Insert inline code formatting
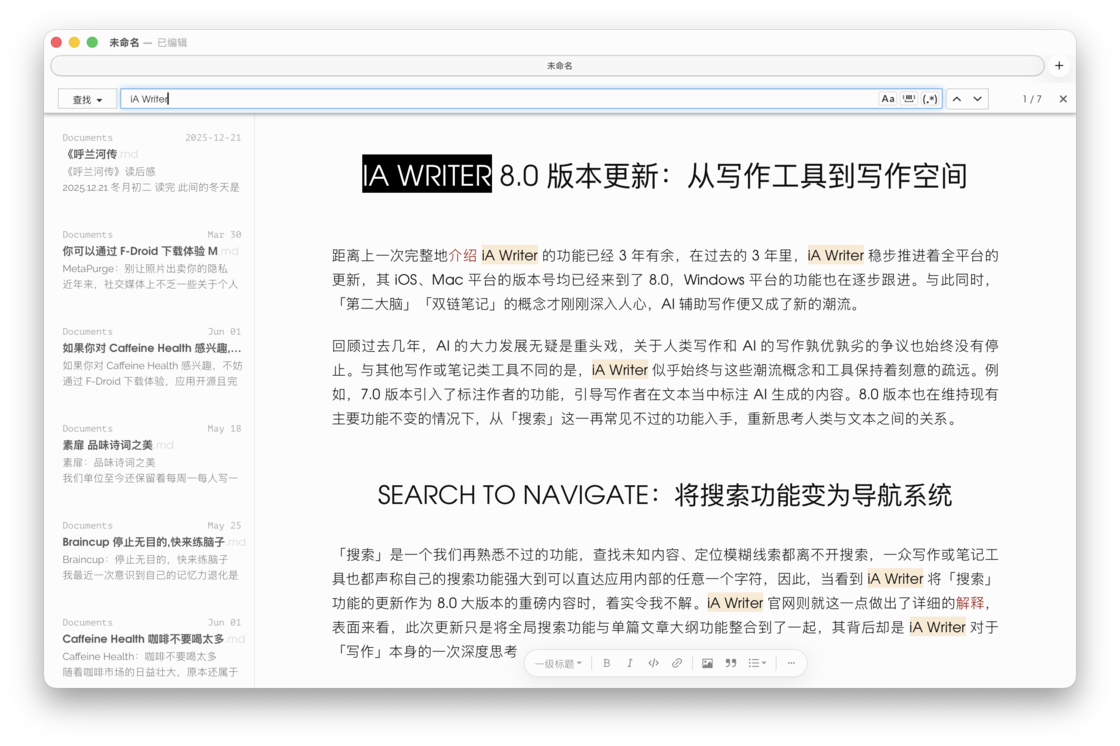 (653, 663)
